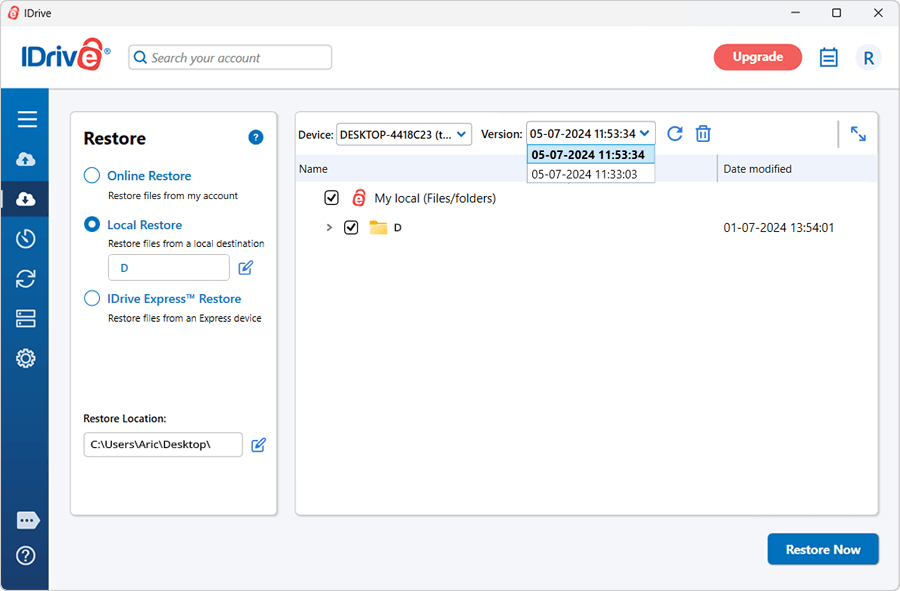Click the IDrive logo
Viewport: 900px width, 591px height.
65,55
